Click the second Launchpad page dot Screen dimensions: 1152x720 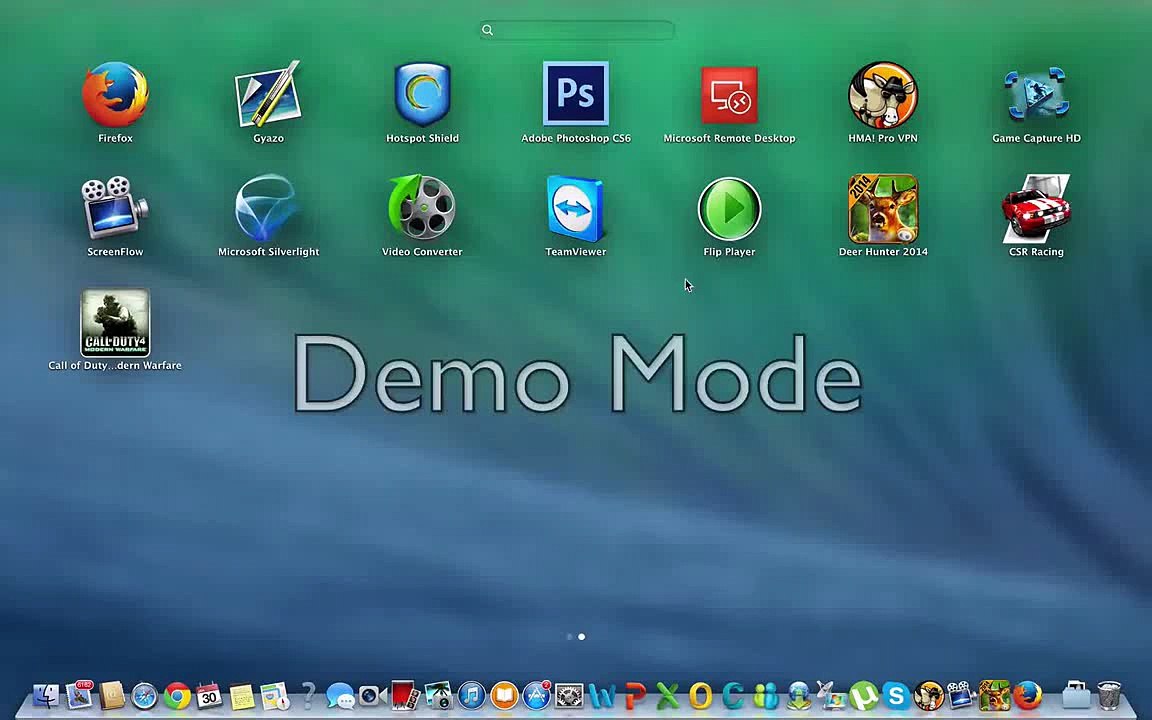[582, 637]
